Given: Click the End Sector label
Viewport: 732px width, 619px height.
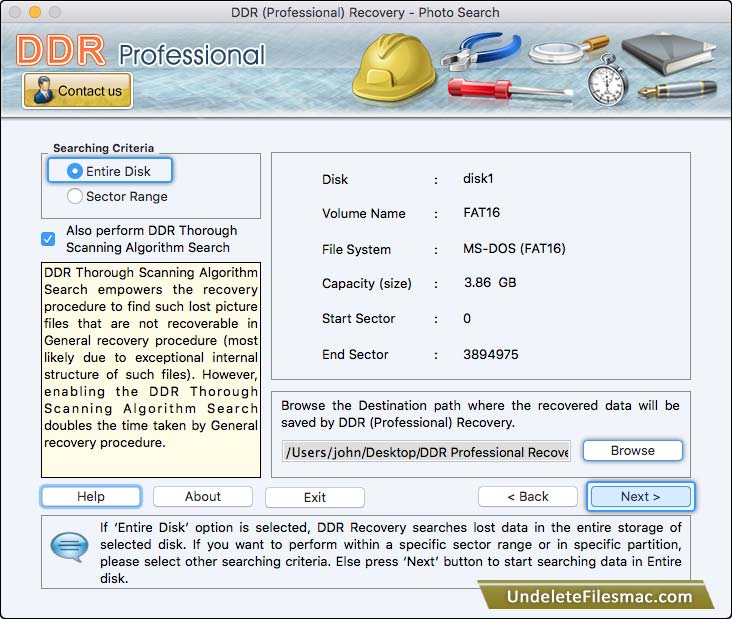Looking at the screenshot, I should coord(355,354).
